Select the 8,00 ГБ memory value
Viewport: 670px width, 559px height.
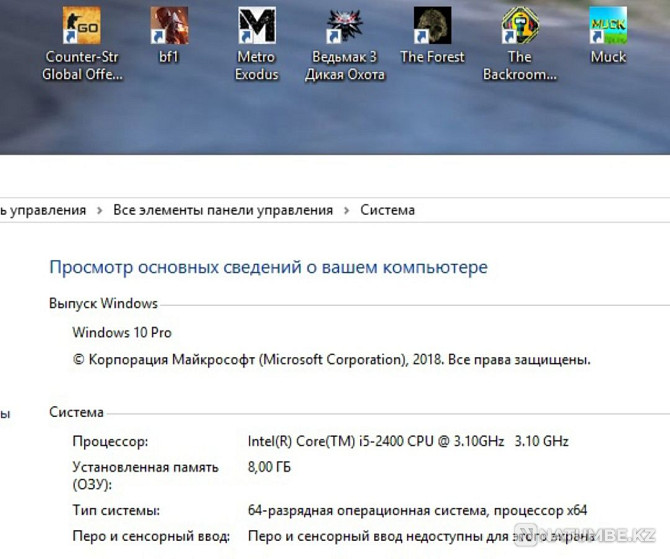(269, 467)
